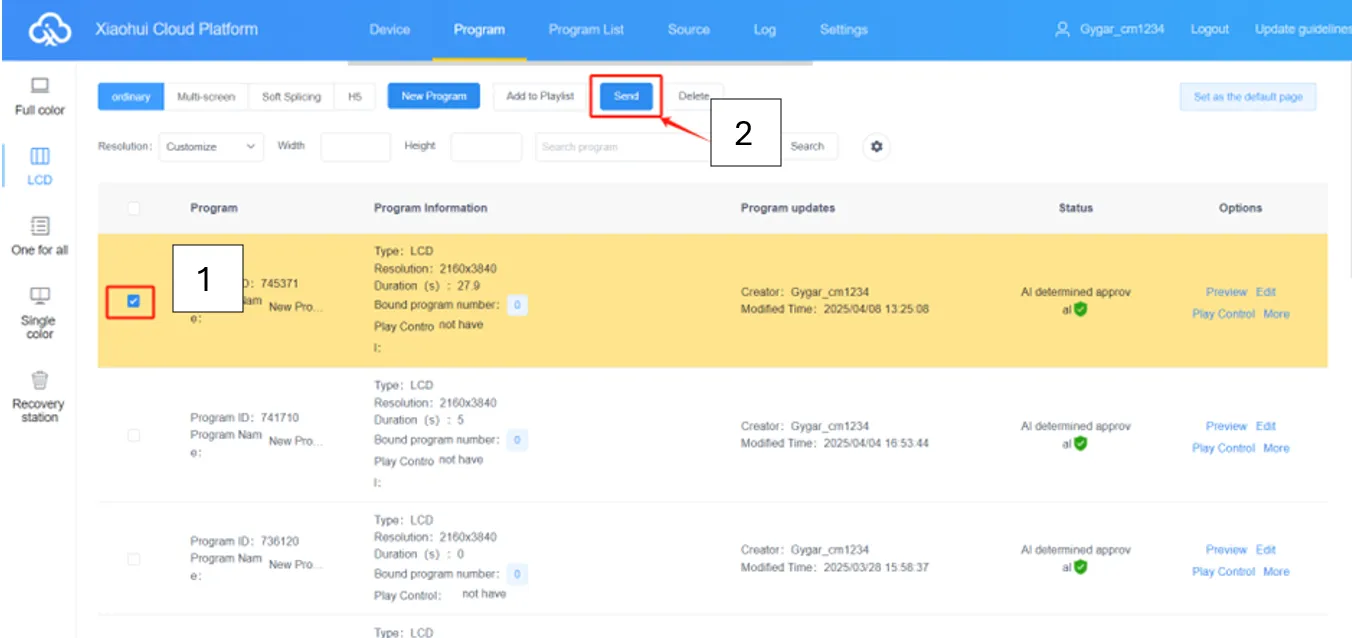1352x638 pixels.
Task: Click green approval shield for program 741710
Action: click(1081, 444)
